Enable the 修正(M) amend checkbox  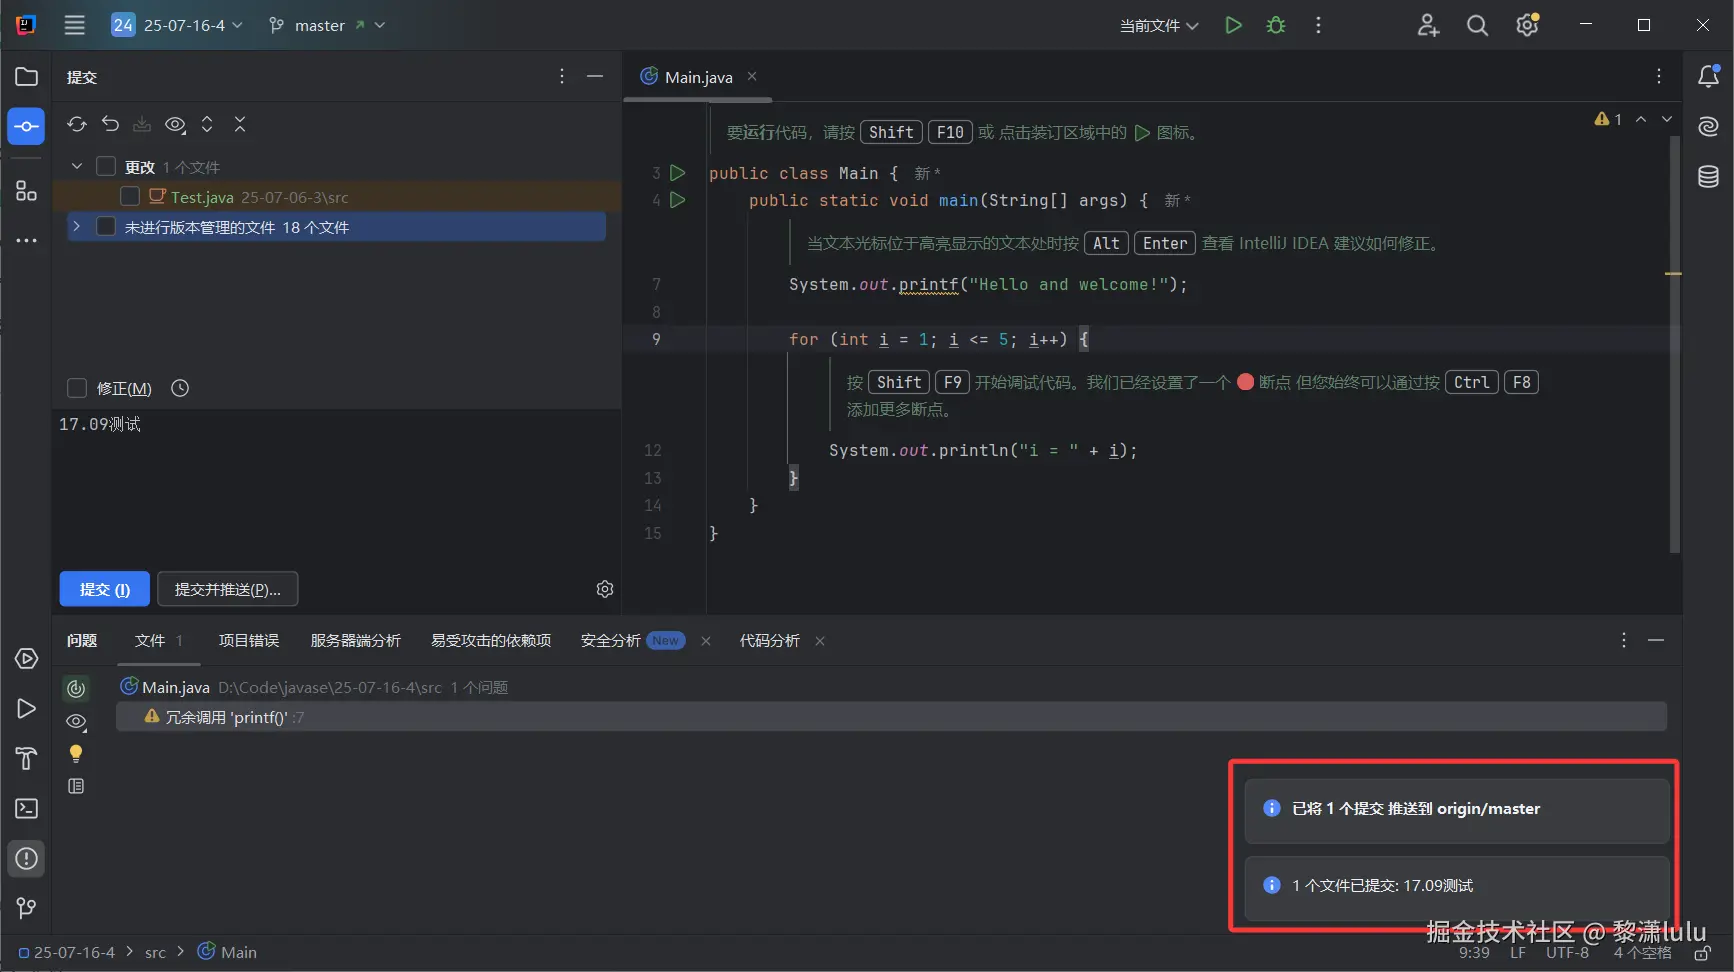pos(77,388)
